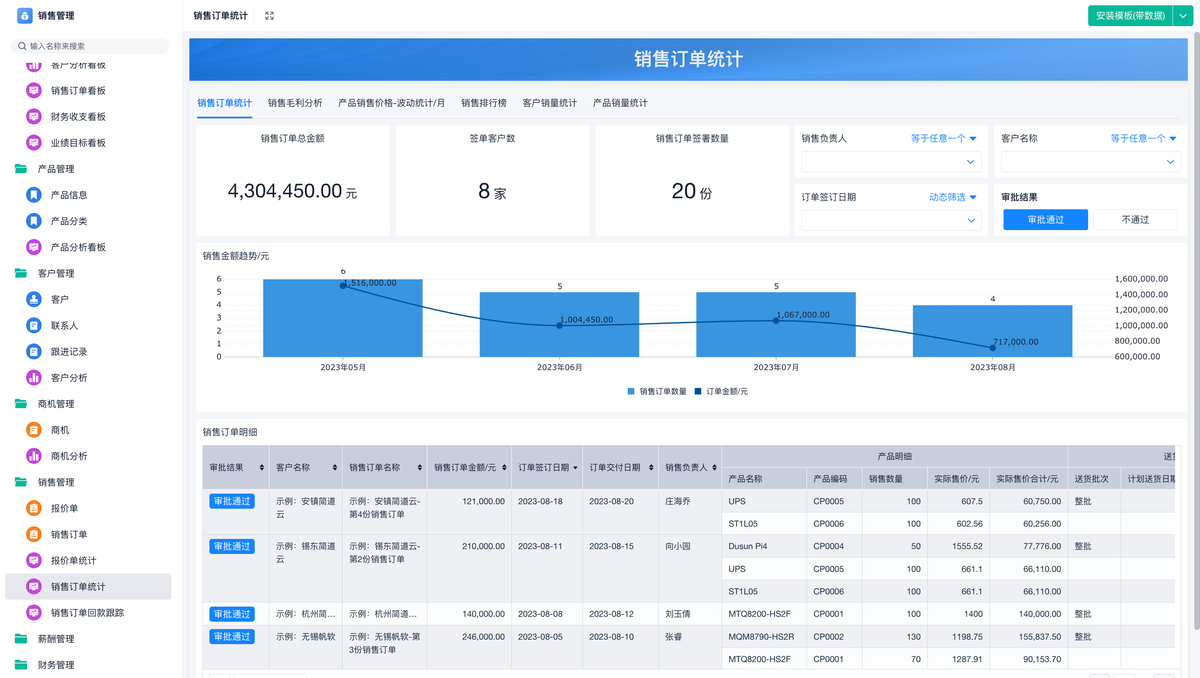This screenshot has width=1200, height=678.
Task: Select the 跟进记录 sidebar icon
Action: pos(34,351)
